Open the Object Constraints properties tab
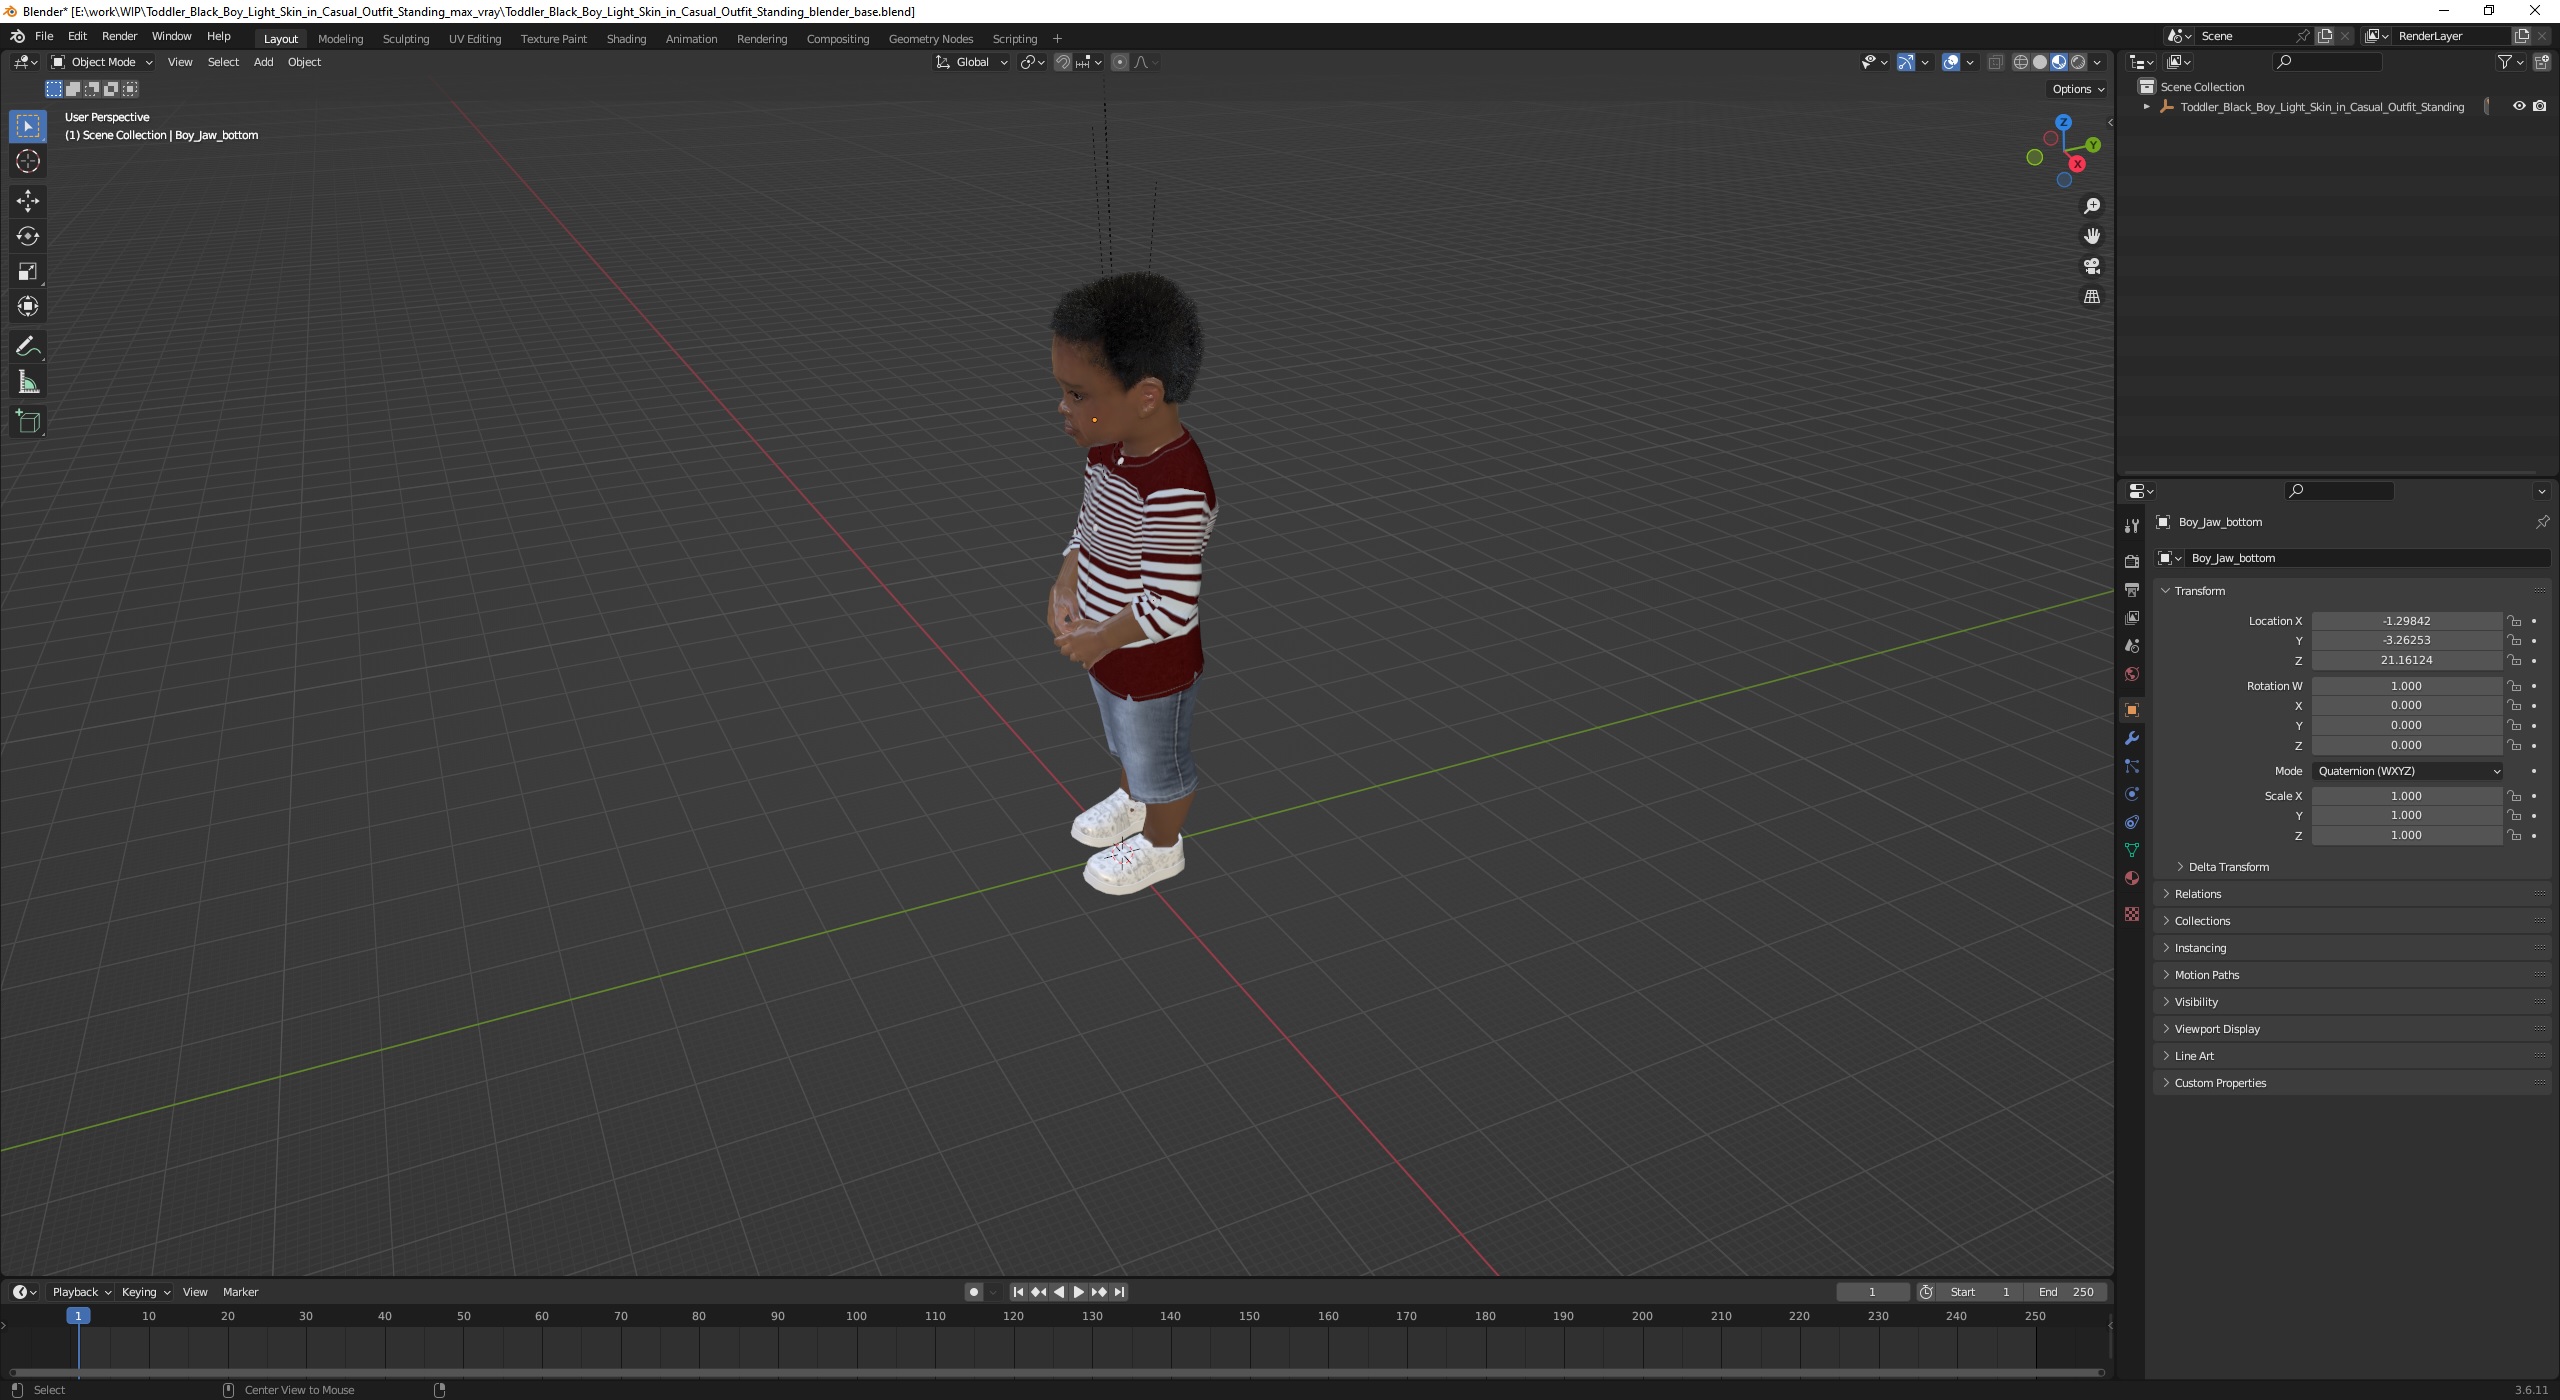The height and width of the screenshot is (1400, 2560). (2132, 822)
